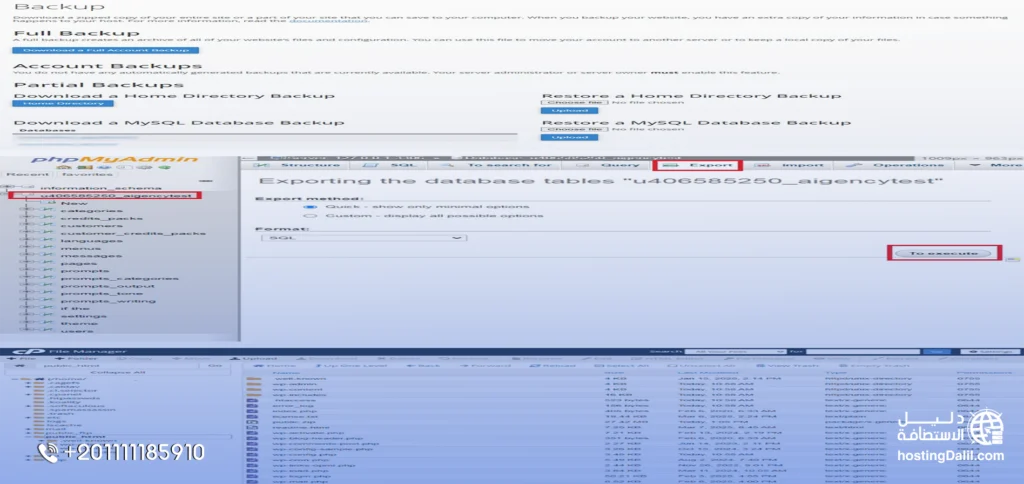Screen dimensions: 1024x484
Task: Select the prompts_writing table in the tree
Action: coord(108,301)
